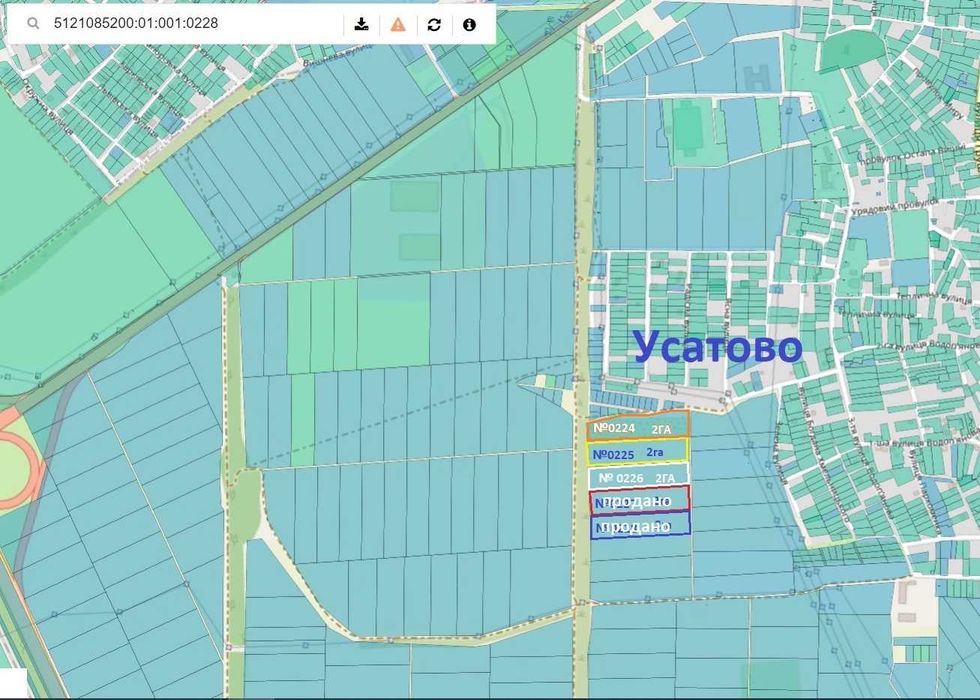Image resolution: width=980 pixels, height=700 pixels.
Task: Click the refresh arrows icon
Action: 434,24
